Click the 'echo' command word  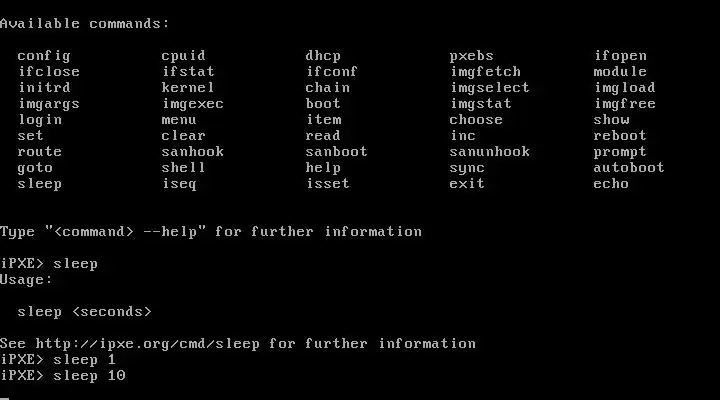(x=611, y=184)
